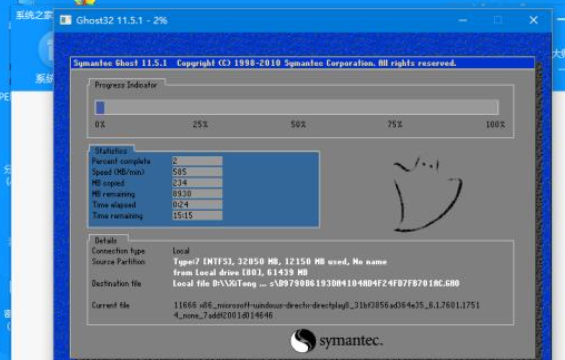Click the Symantec copyright header bar
565x360 pixels.
(302, 63)
